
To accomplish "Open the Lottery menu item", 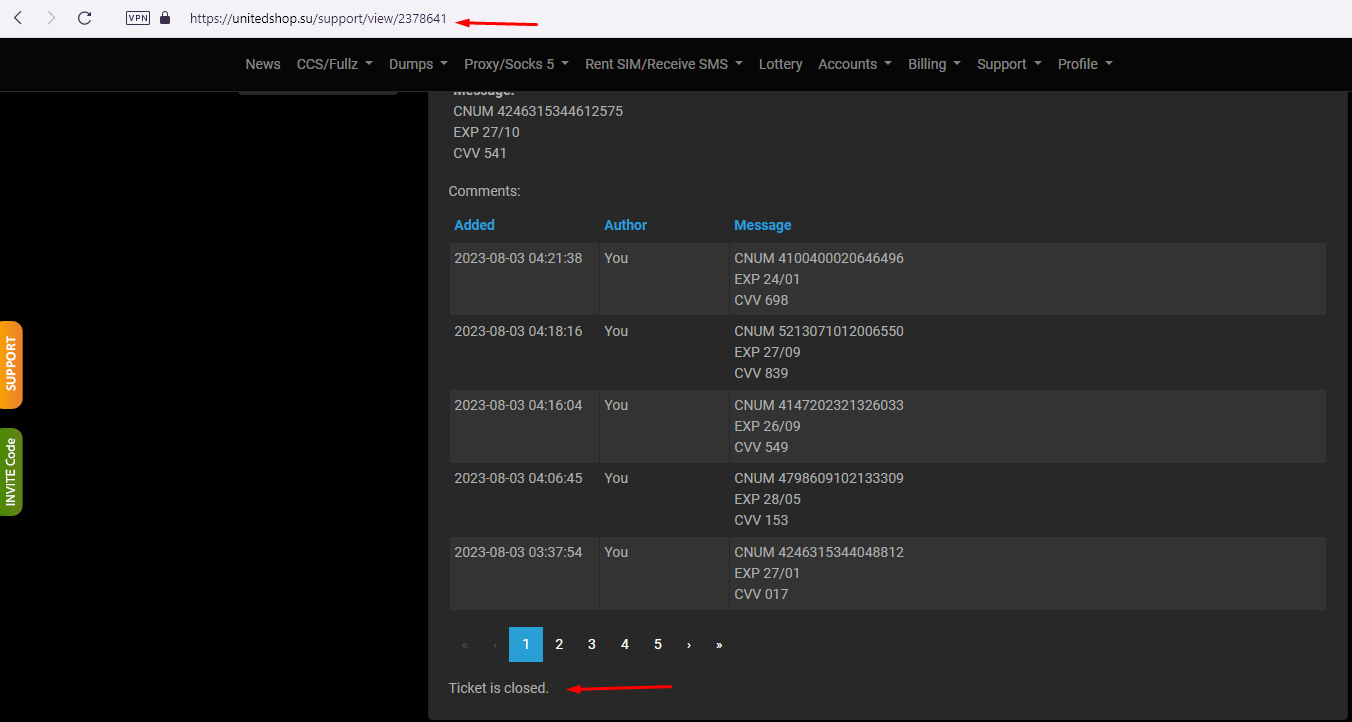I will (780, 64).
